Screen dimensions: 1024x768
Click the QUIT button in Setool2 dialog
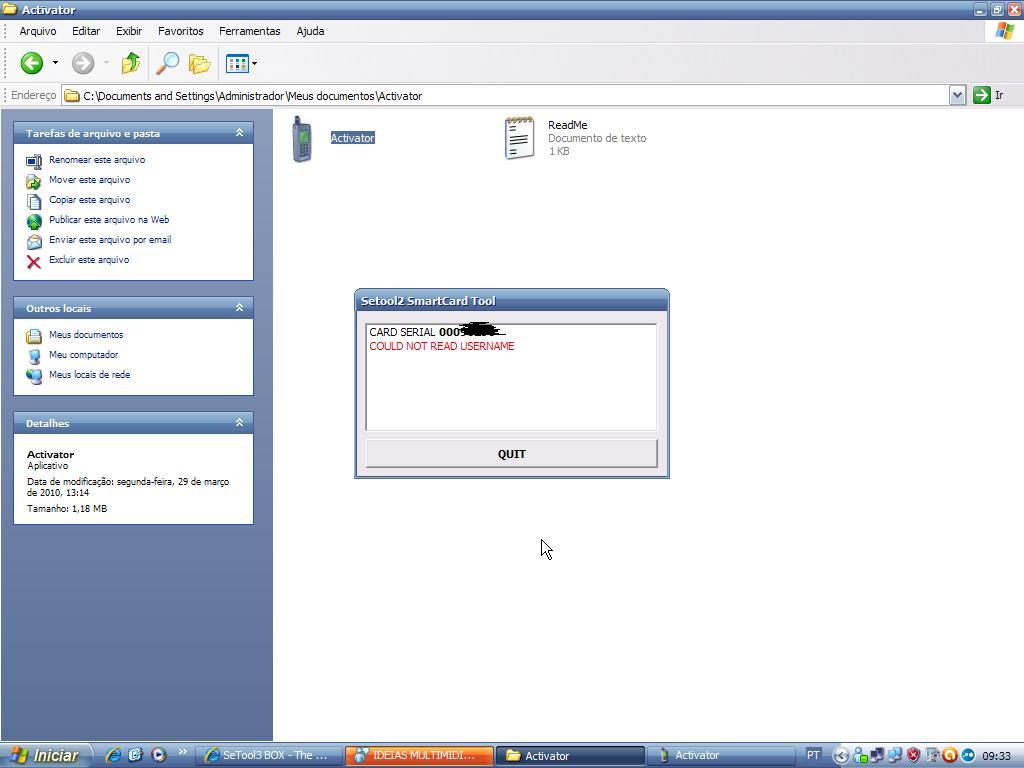511,454
